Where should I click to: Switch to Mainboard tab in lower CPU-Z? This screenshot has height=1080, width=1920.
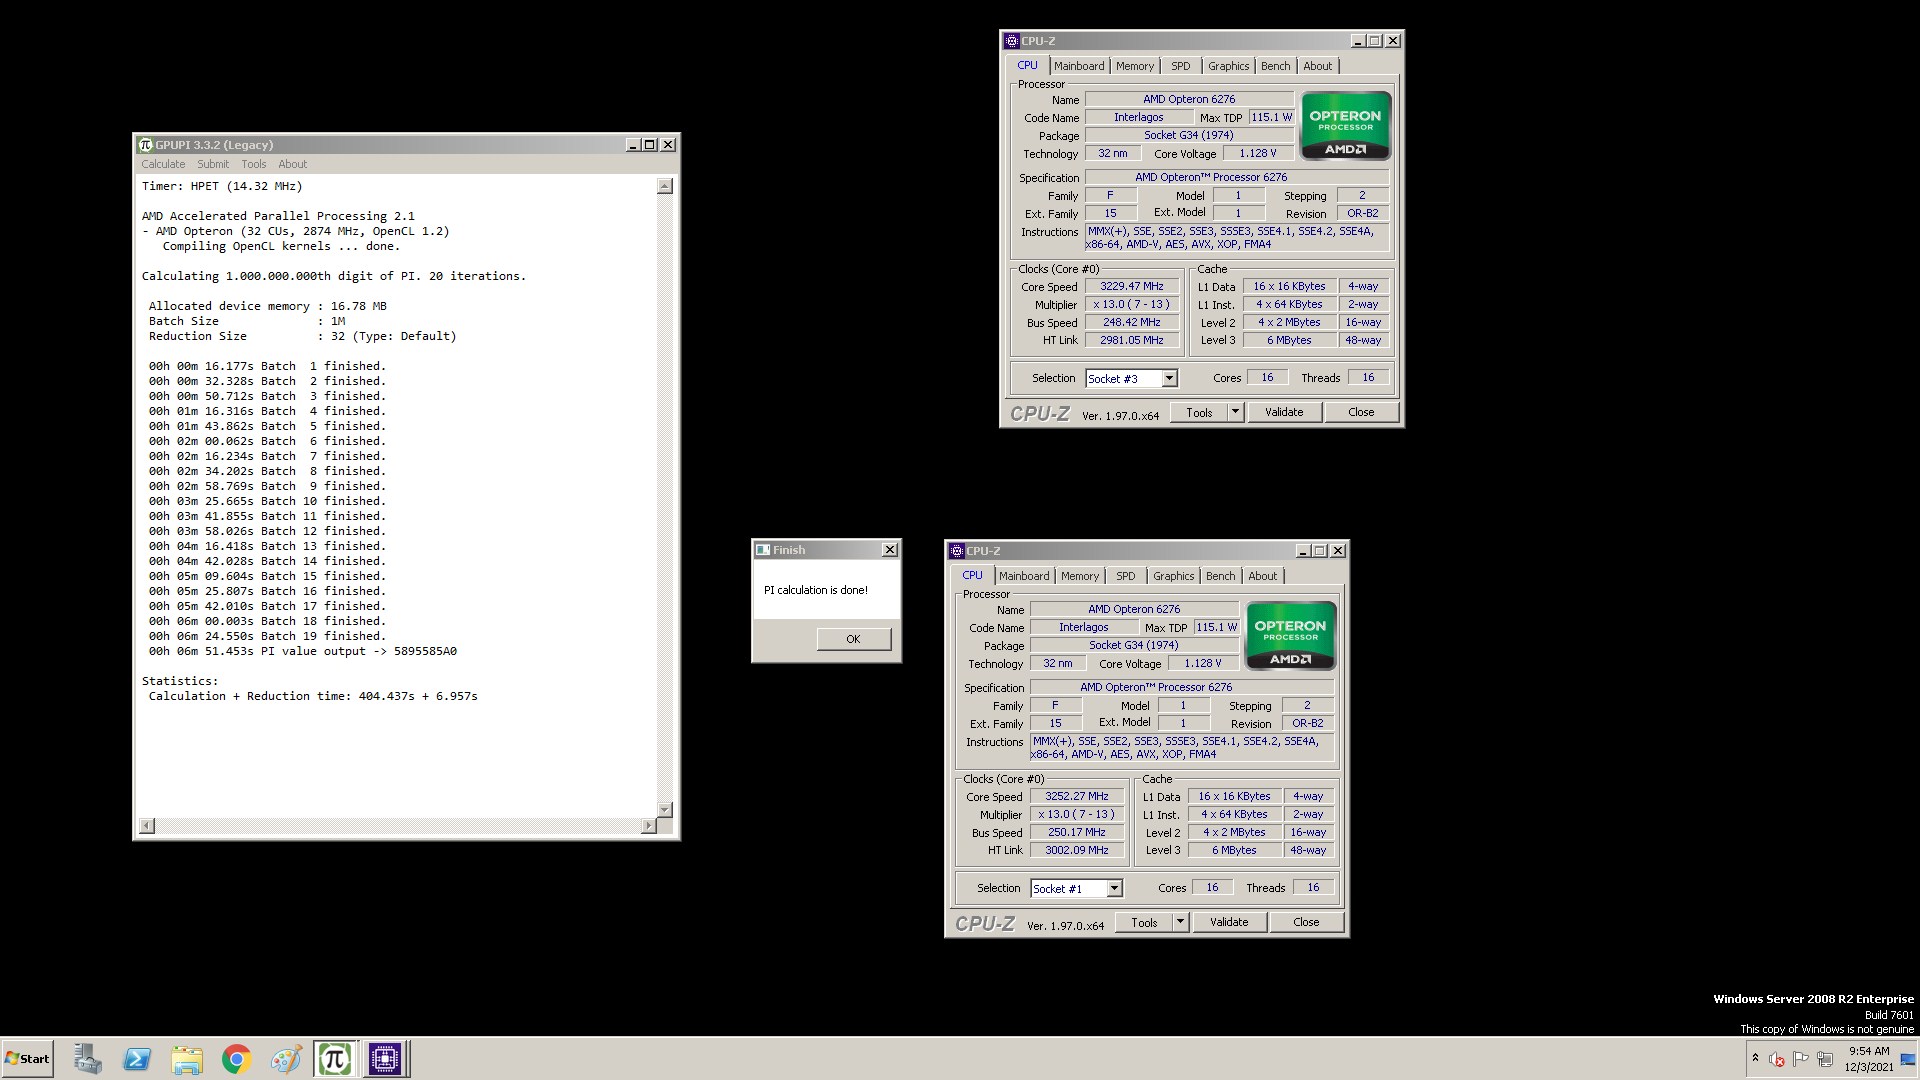tap(1024, 576)
